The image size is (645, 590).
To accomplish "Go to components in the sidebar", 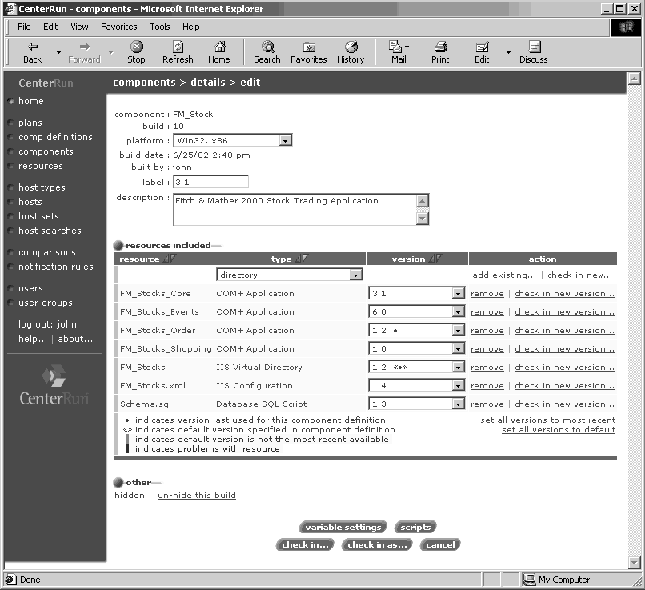I will click(46, 152).
